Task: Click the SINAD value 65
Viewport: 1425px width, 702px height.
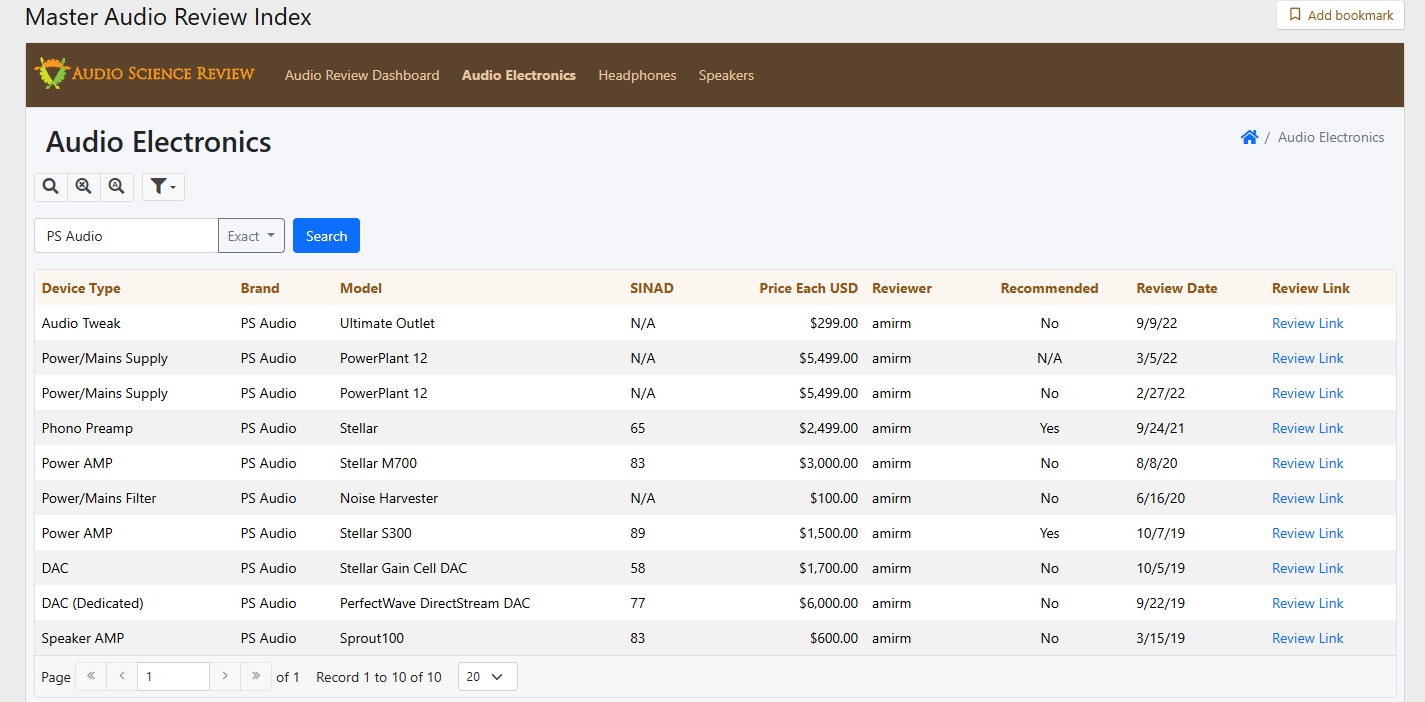Action: click(638, 428)
